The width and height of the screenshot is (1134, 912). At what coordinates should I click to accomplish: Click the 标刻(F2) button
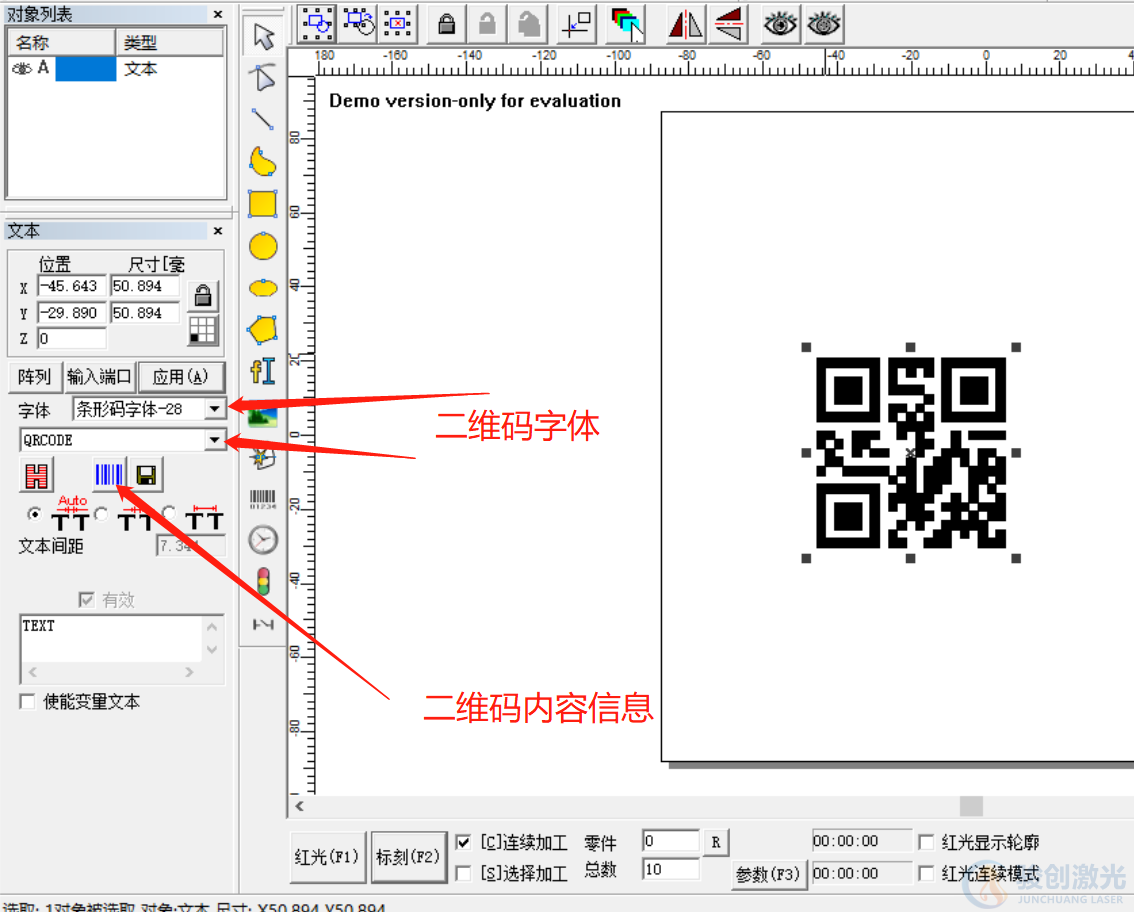(408, 857)
